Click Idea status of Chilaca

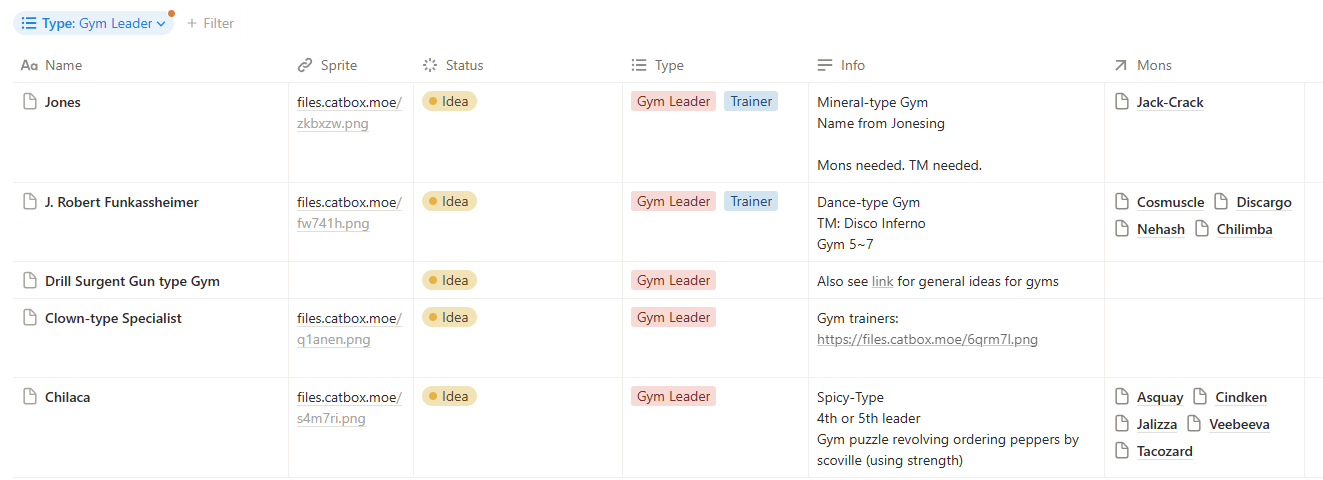[x=449, y=396]
